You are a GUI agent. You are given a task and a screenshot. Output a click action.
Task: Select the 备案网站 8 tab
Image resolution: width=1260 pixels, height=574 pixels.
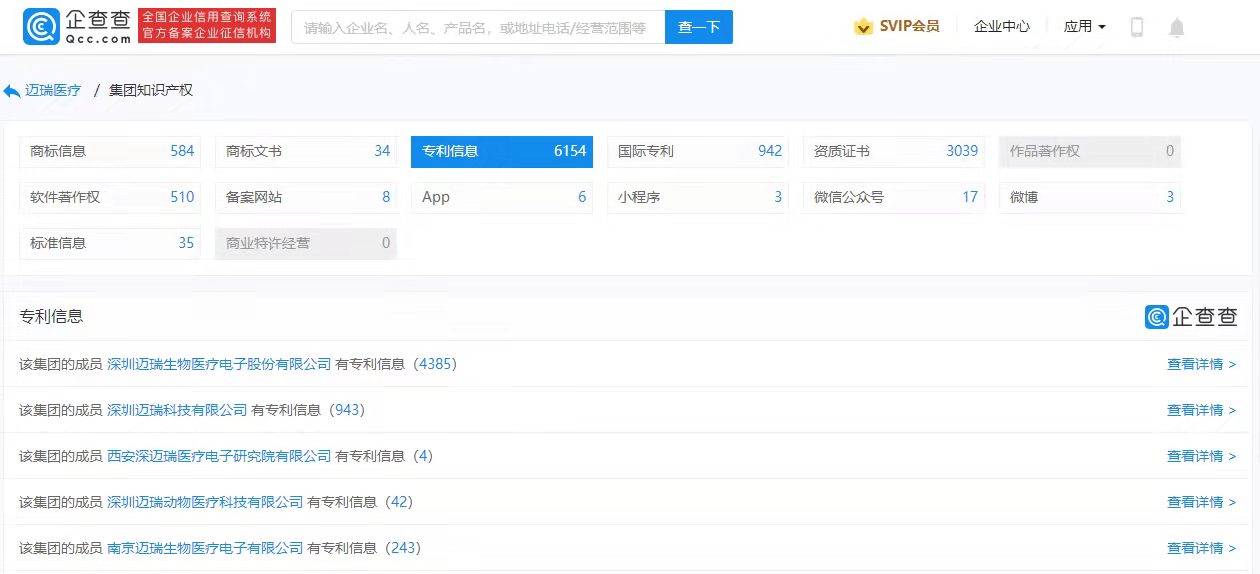pyautogui.click(x=306, y=197)
